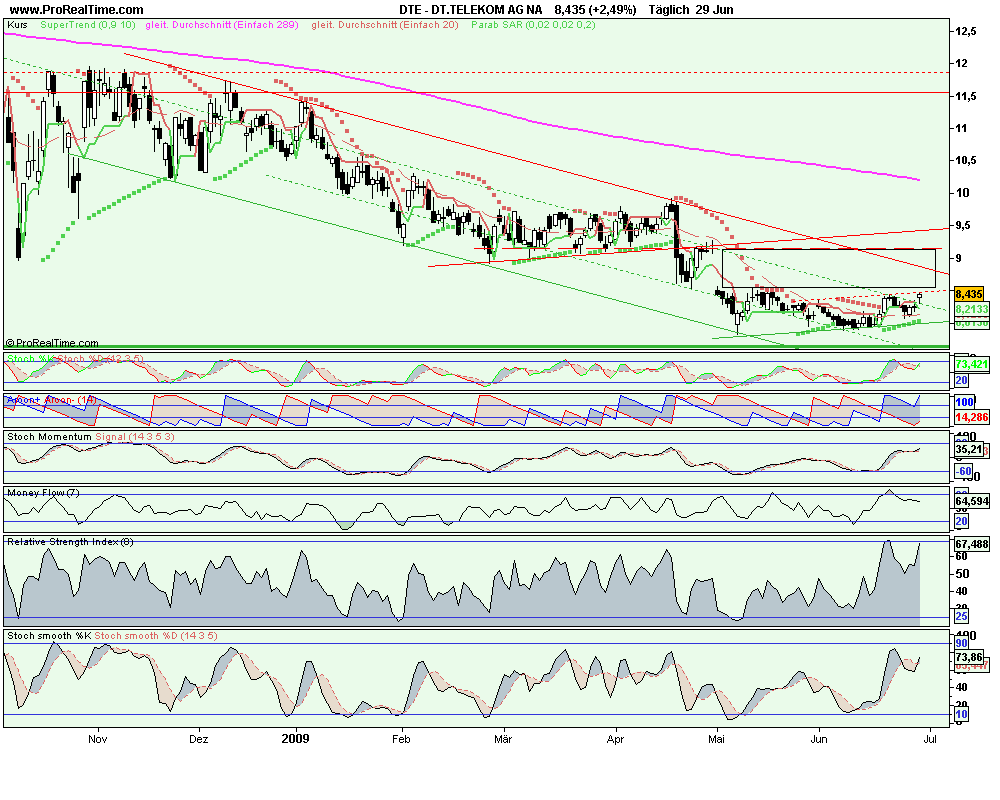This screenshot has height=800, width=1000.
Task: Click the 11 price axis label
Action: click(961, 128)
